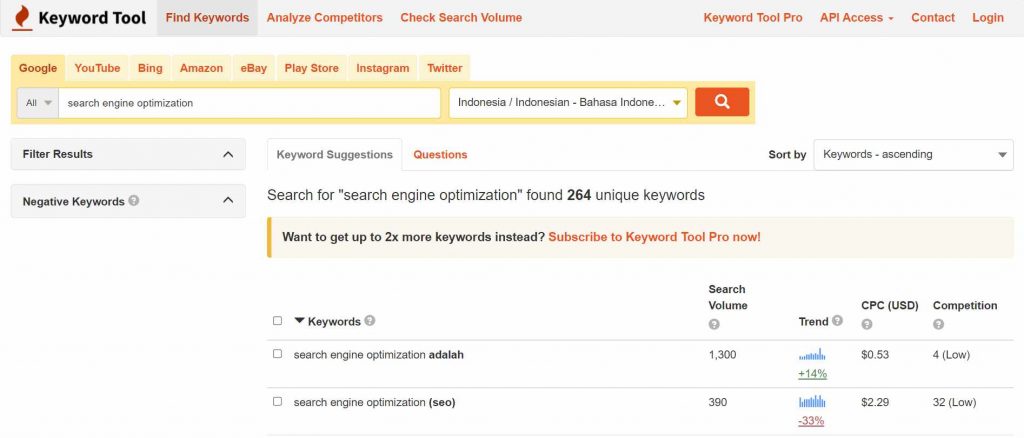Switch to the Play Store tab
Screen dimensions: 1024x438
(312, 68)
